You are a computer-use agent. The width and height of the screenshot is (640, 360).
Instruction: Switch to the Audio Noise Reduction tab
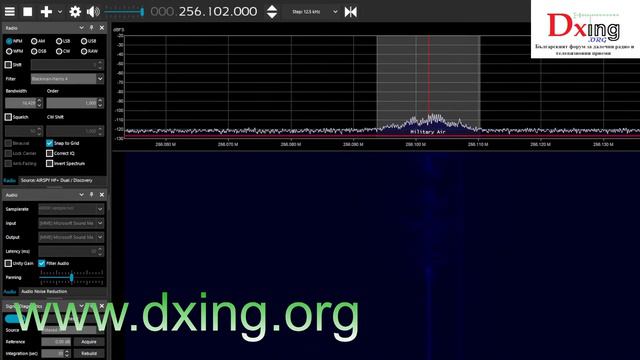pyautogui.click(x=44, y=291)
